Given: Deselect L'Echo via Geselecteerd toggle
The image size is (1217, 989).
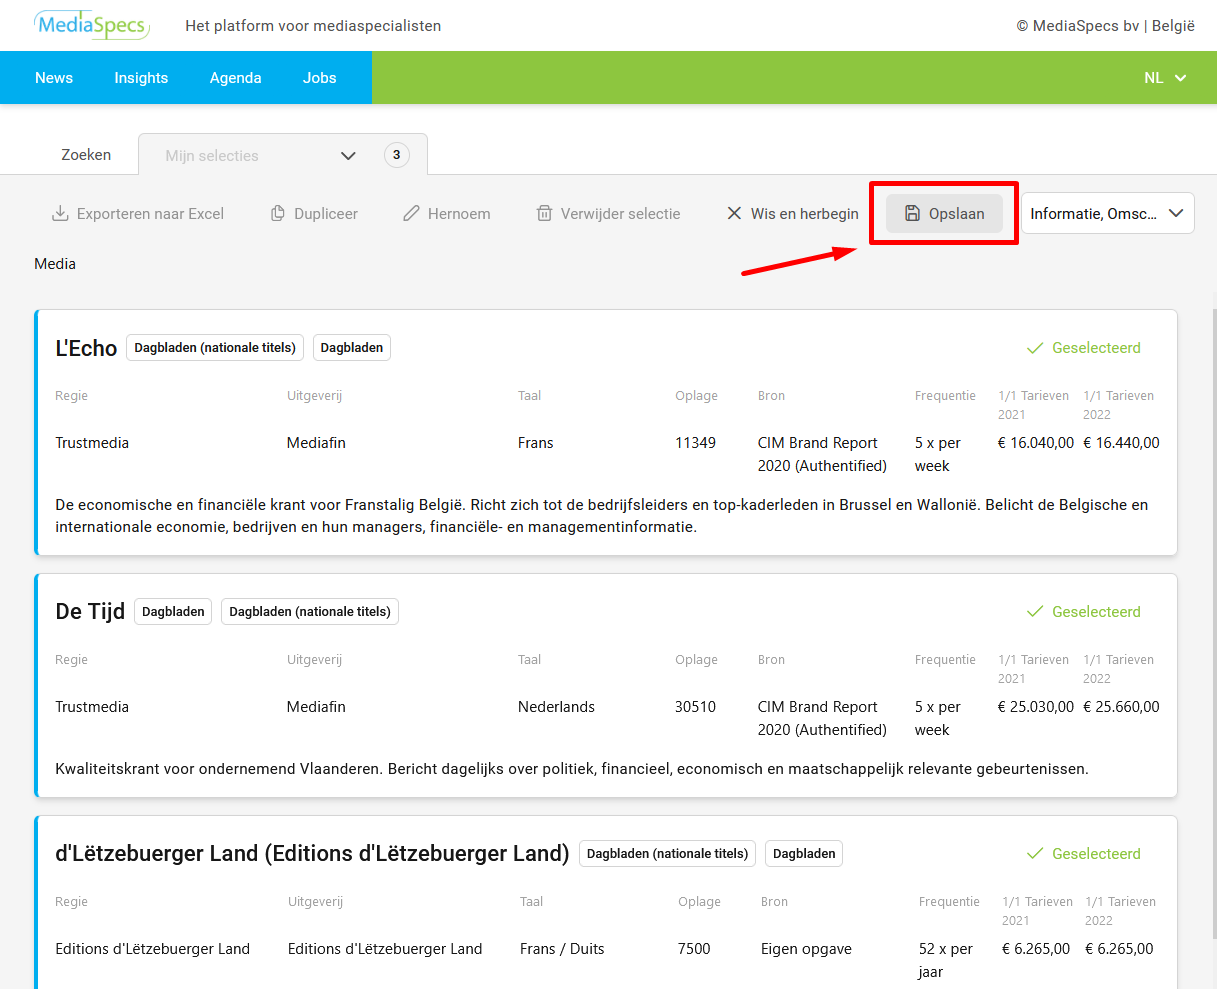Looking at the screenshot, I should (x=1083, y=348).
